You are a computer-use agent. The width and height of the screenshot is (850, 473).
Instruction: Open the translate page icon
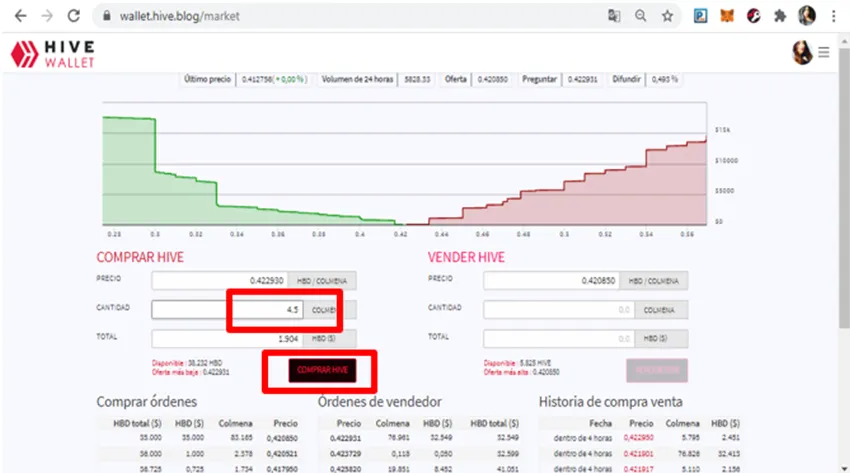point(614,16)
